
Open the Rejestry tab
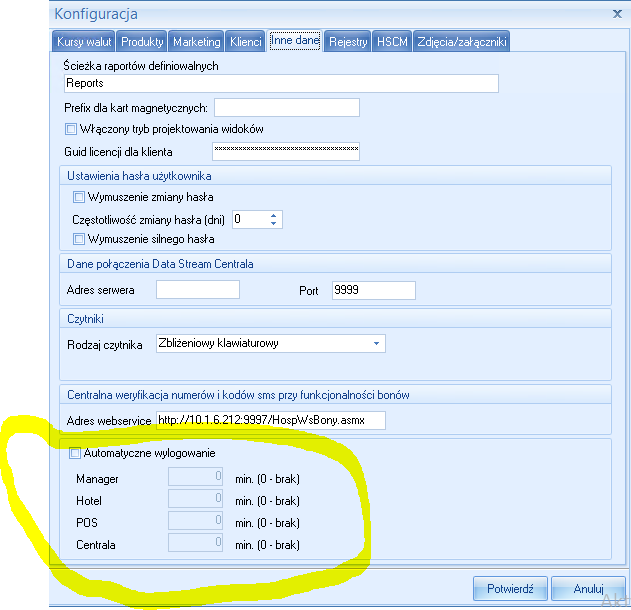click(x=348, y=41)
